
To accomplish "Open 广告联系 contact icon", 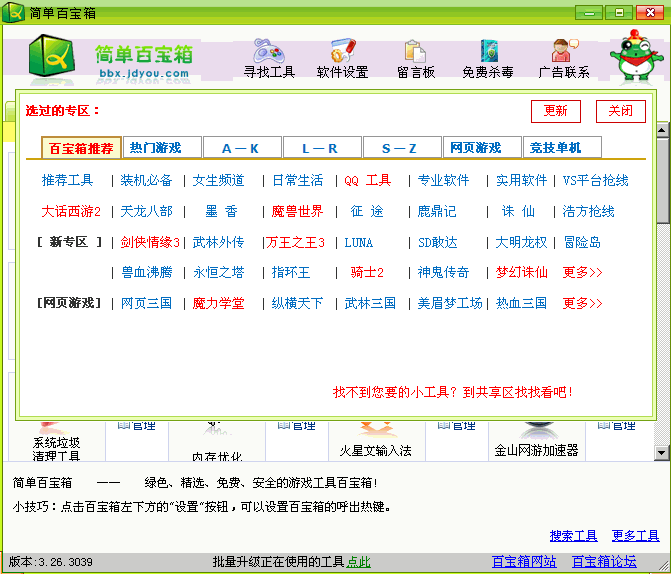I will pos(564,59).
